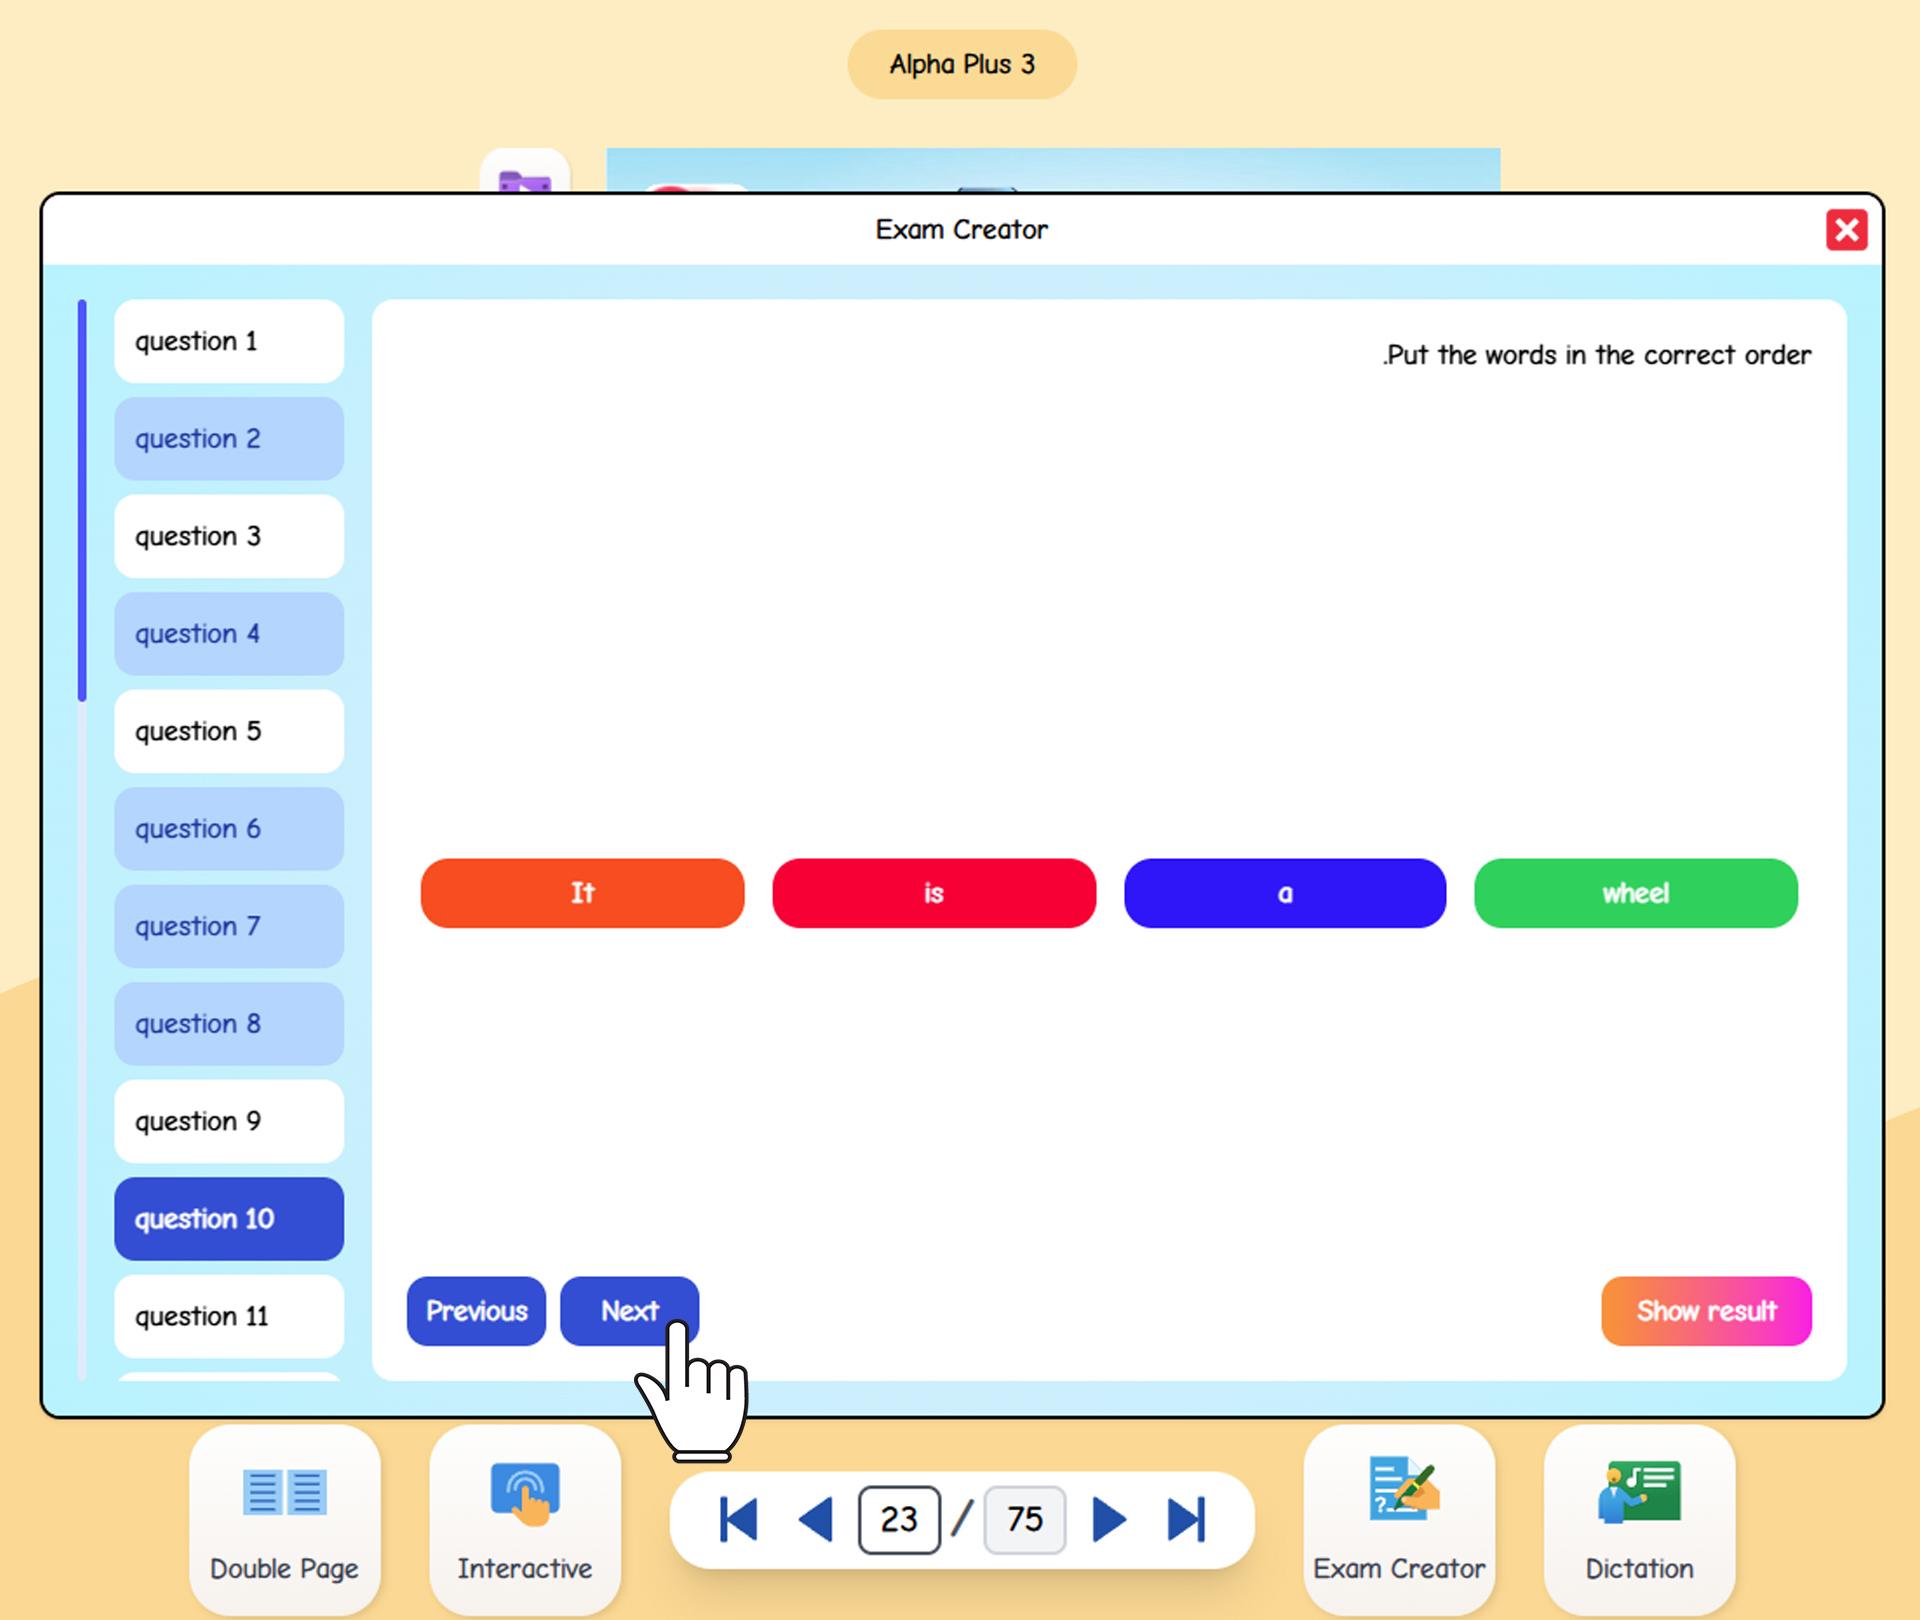
Task: Go to the previous page arrow
Action: click(816, 1520)
